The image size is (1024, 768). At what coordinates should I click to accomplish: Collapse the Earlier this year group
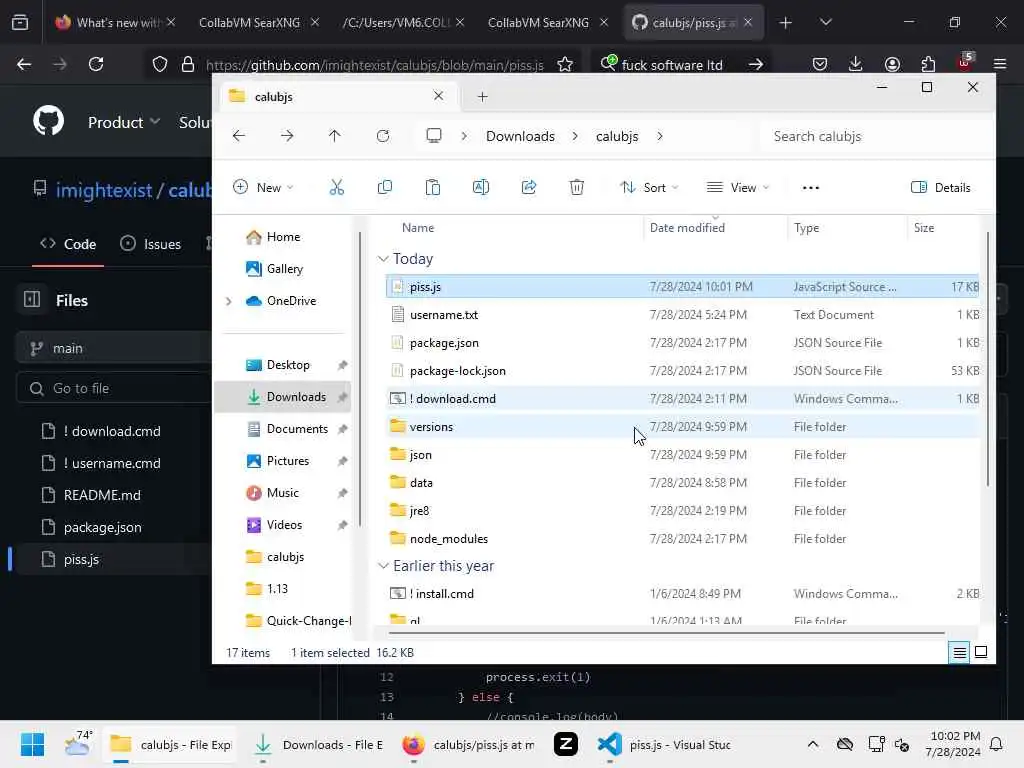point(383,566)
